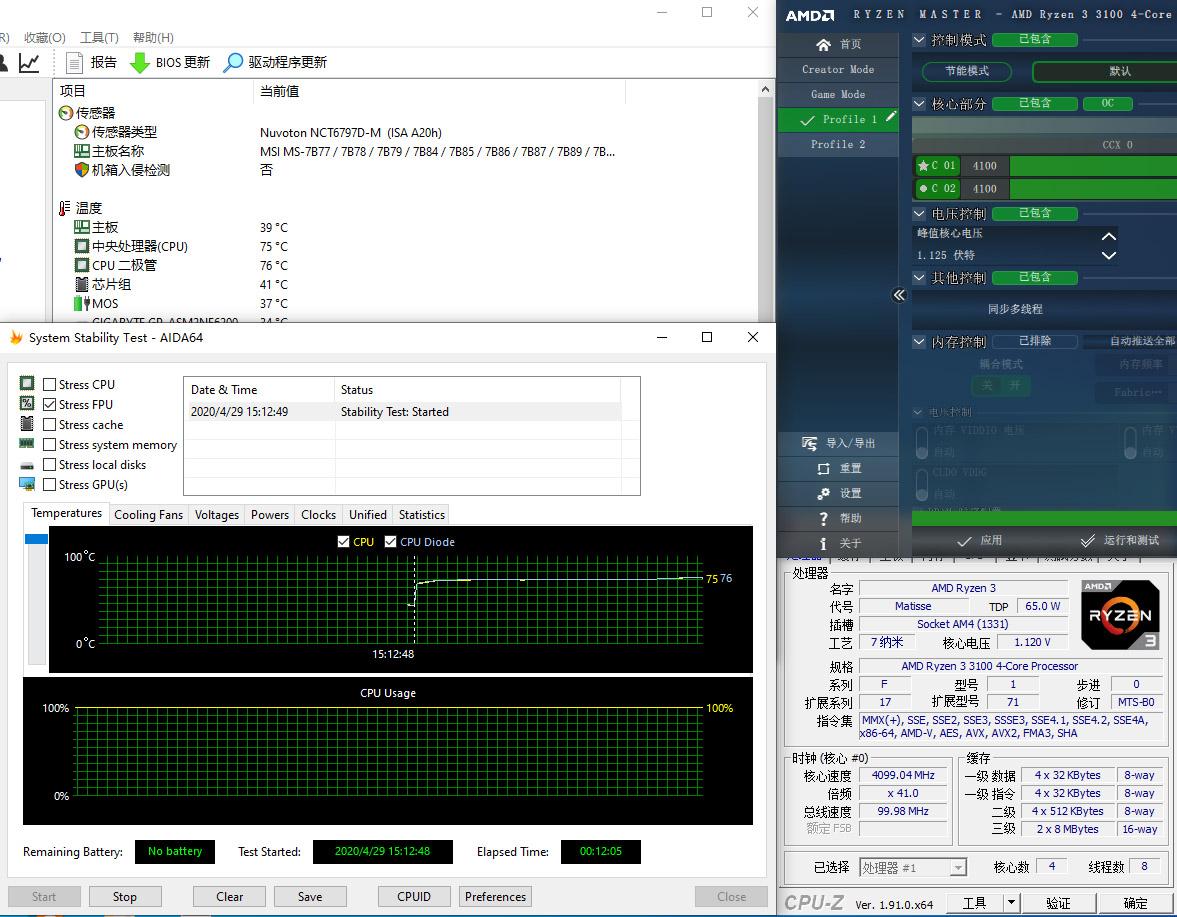Screen dimensions: 1177x917
Task: Click 运行和测试 apply and test in Ryzen Master
Action: click(x=1119, y=540)
